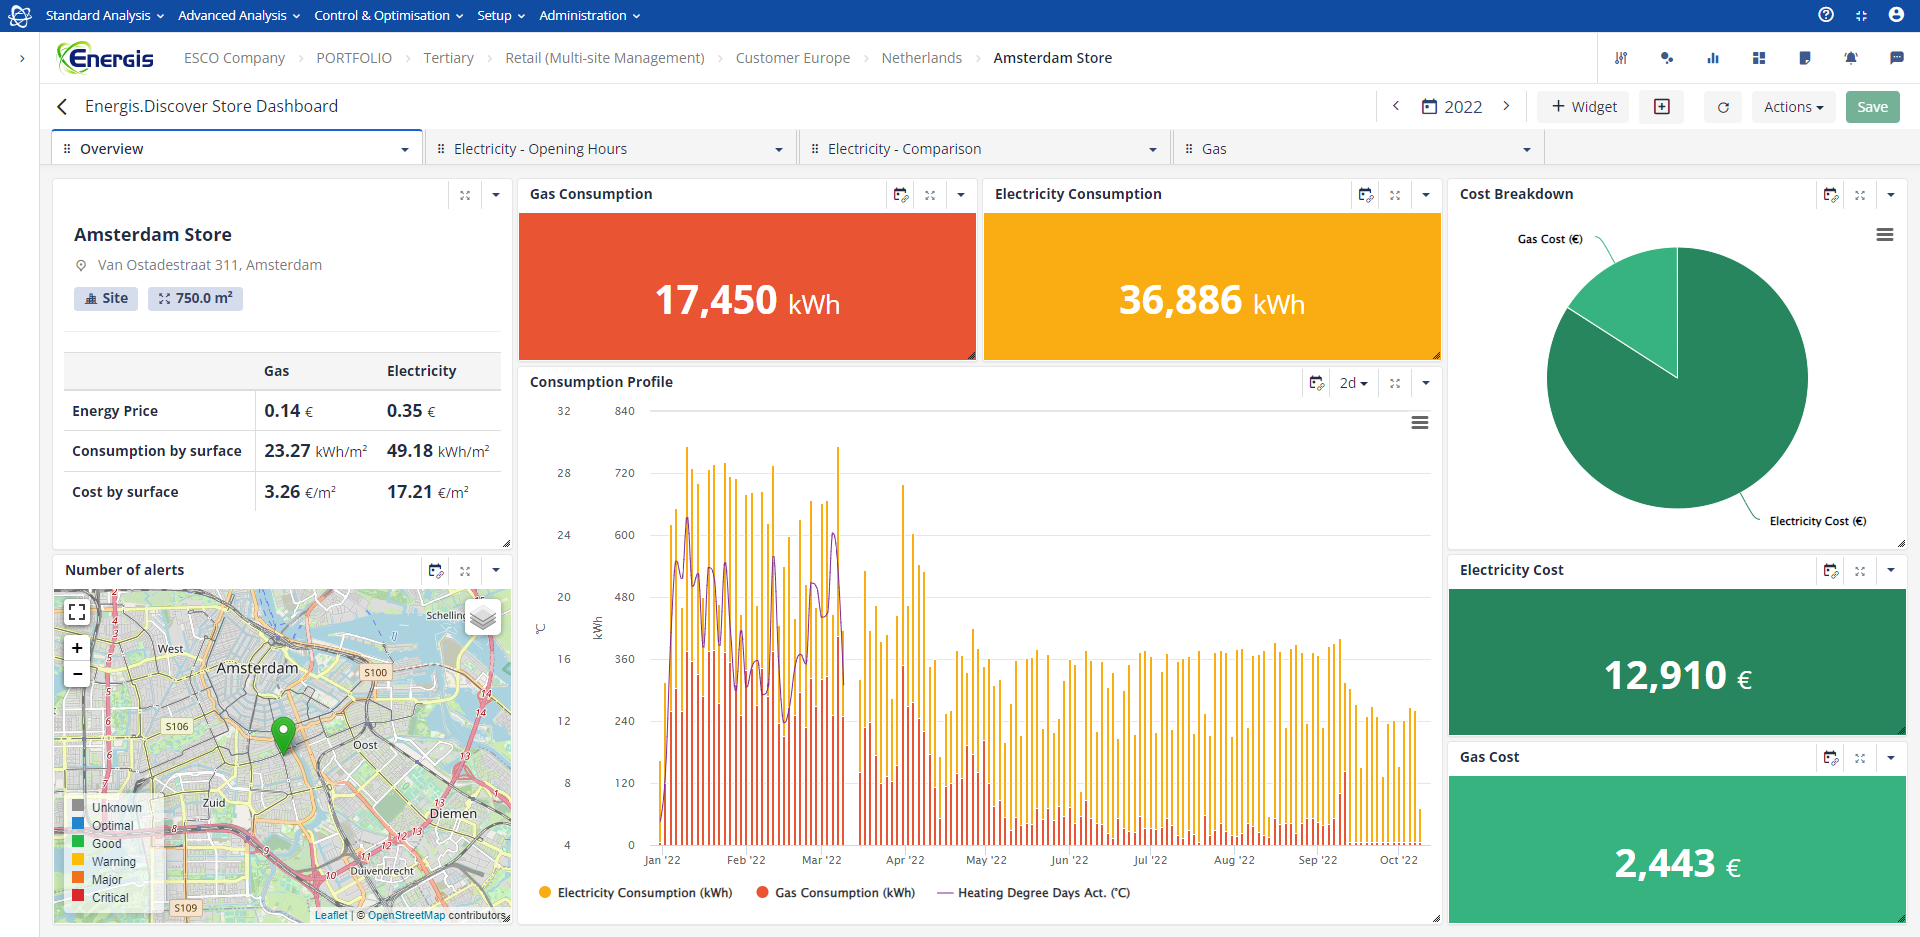Expand the Electricity Cost widget options caret
The height and width of the screenshot is (937, 1920).
coord(1891,571)
